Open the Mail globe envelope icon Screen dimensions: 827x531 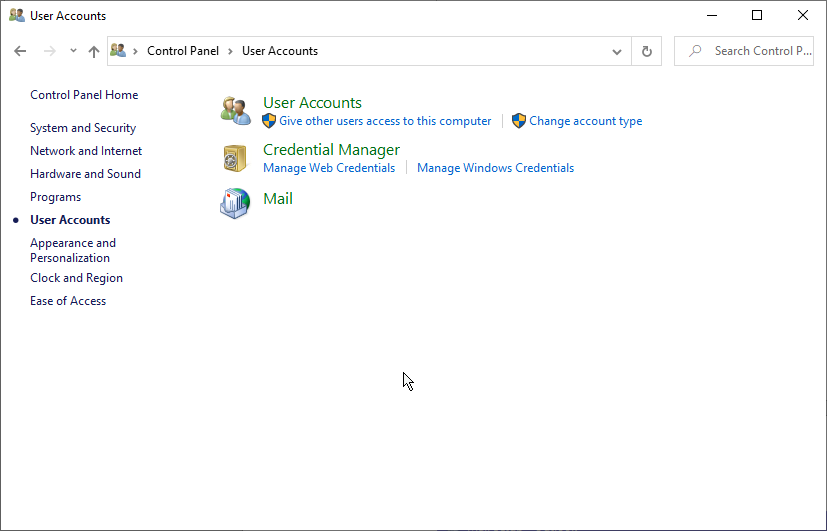[x=235, y=203]
